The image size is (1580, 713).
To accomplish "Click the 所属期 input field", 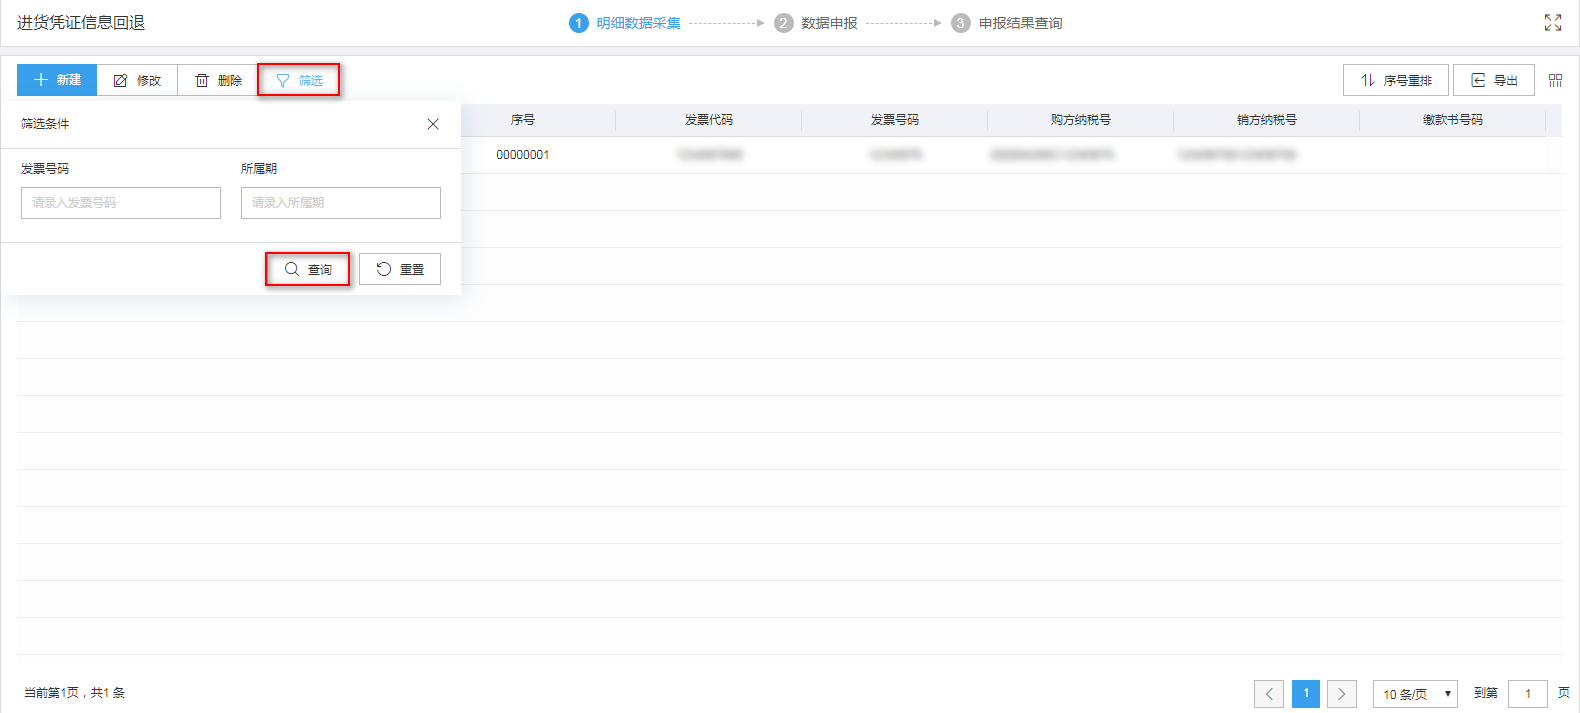I will point(340,203).
